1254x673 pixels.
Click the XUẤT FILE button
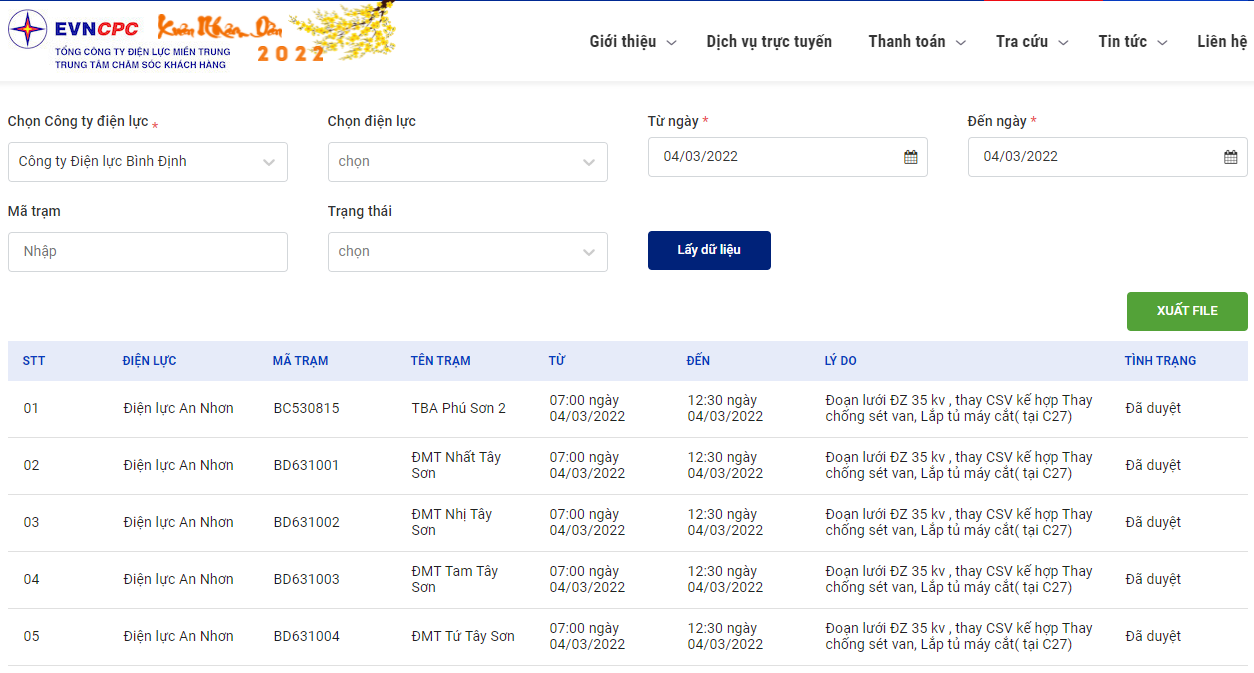[1187, 311]
